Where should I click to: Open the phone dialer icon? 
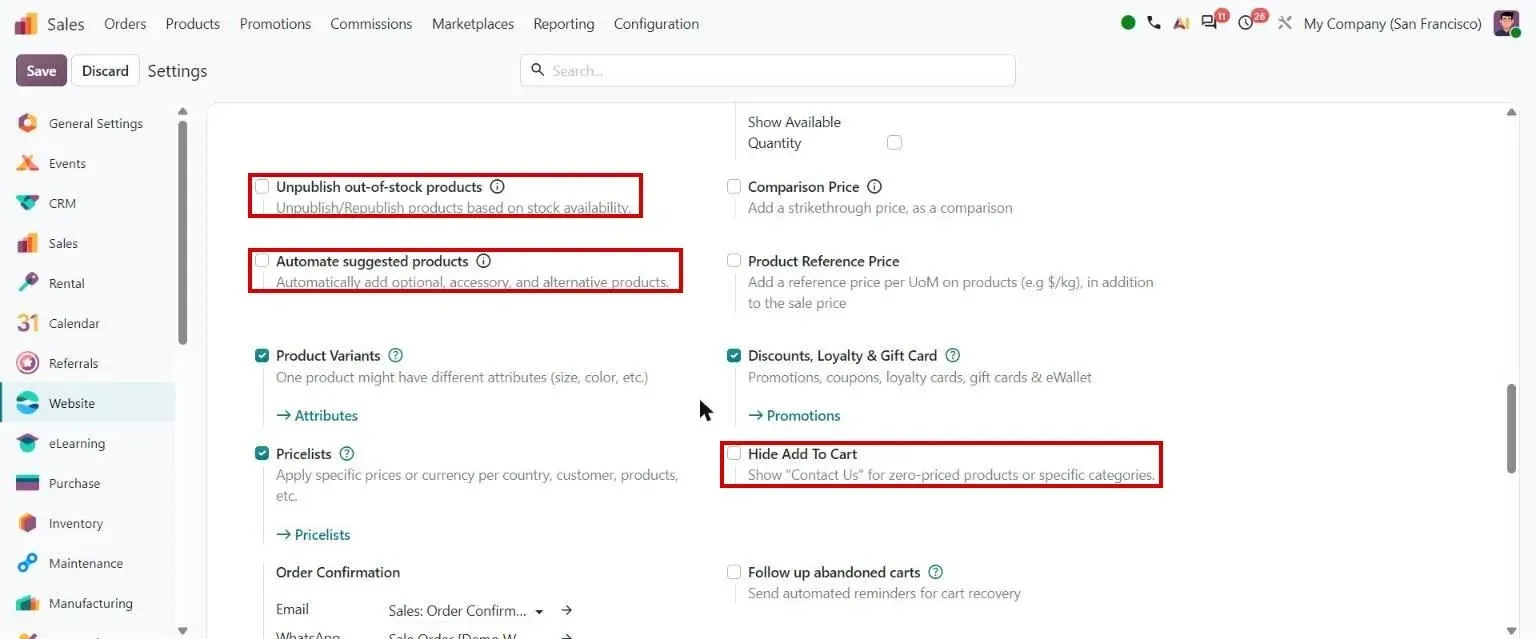tap(1154, 23)
